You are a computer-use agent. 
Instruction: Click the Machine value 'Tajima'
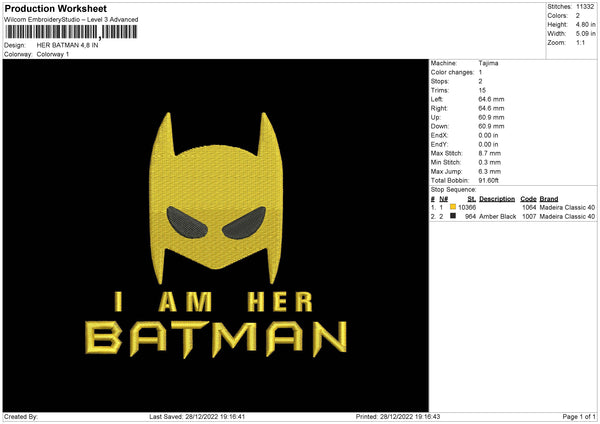tap(488, 63)
